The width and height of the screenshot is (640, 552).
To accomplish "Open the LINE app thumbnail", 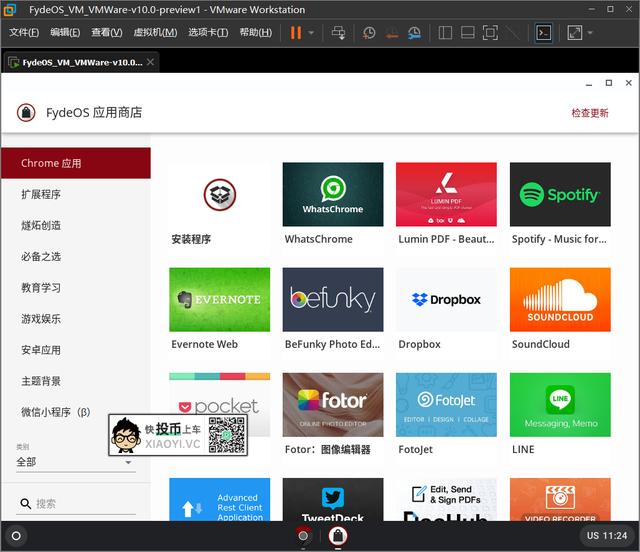I will pyautogui.click(x=560, y=405).
